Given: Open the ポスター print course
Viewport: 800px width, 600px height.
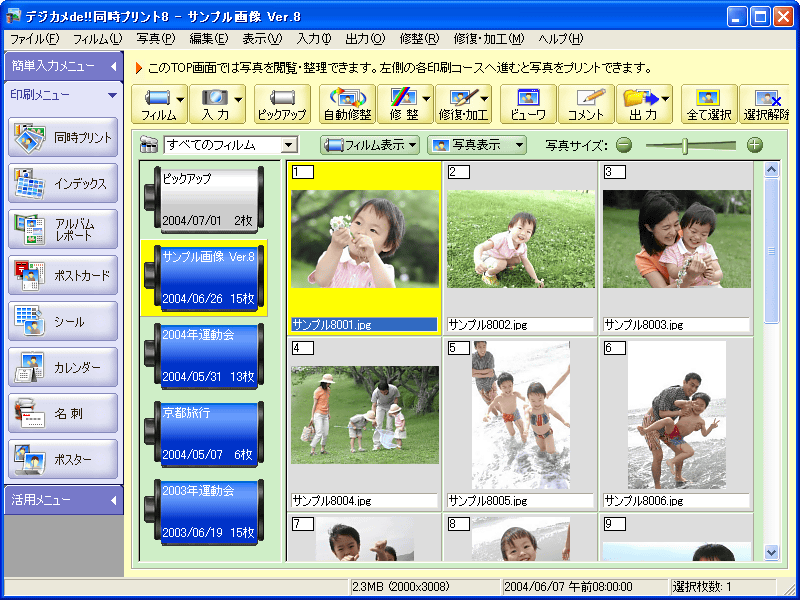Looking at the screenshot, I should [x=63, y=459].
